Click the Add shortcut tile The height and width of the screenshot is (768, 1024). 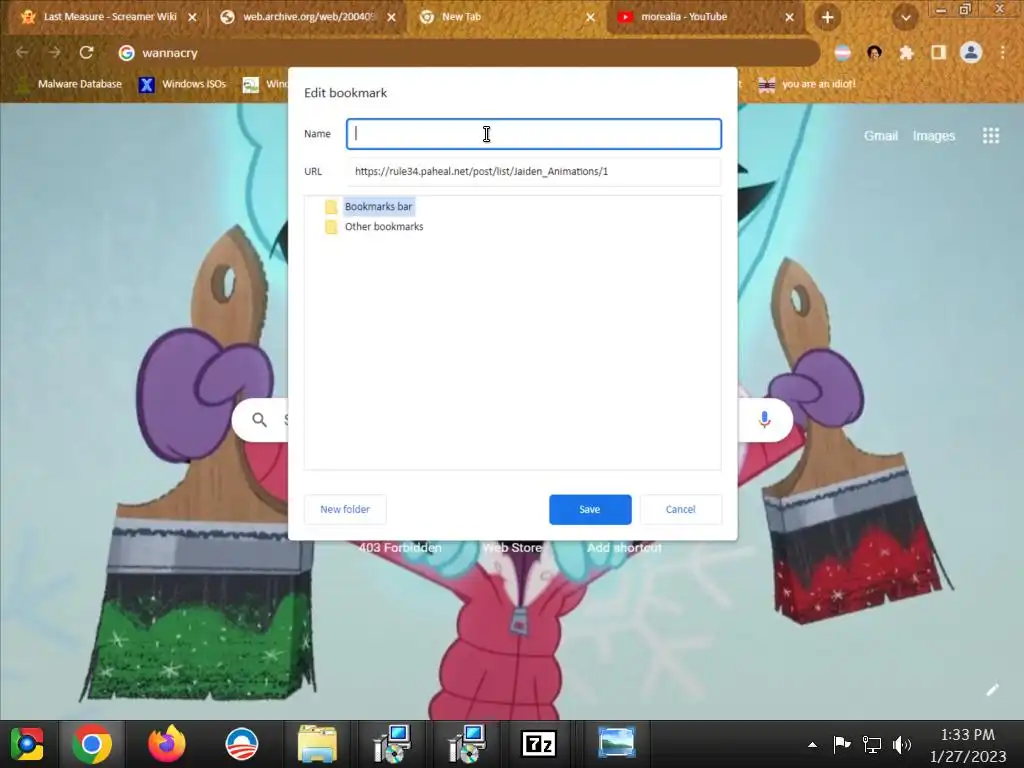click(x=624, y=548)
